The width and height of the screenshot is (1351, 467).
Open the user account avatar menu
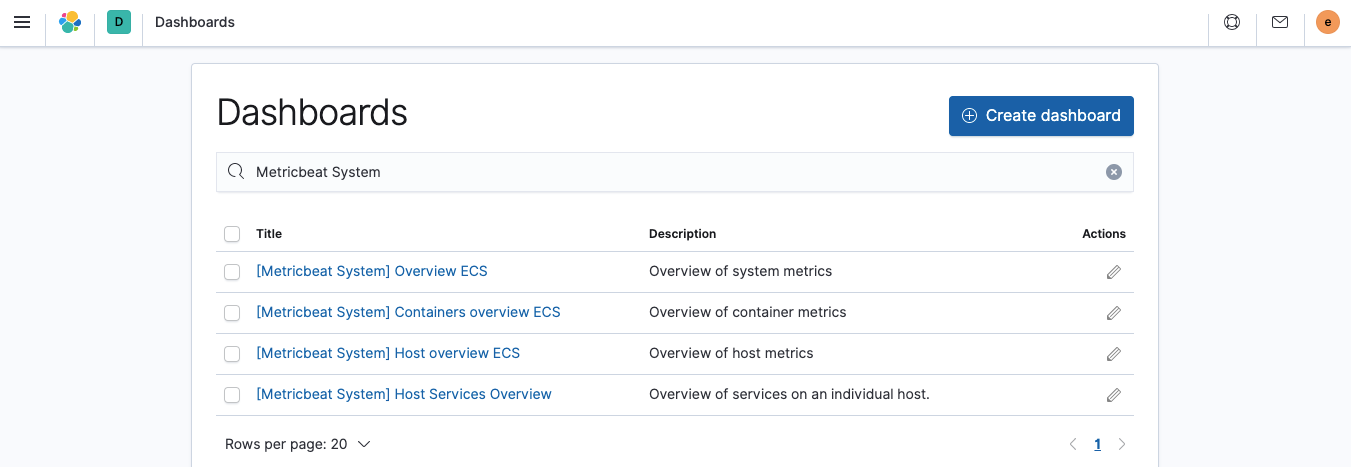(1328, 22)
